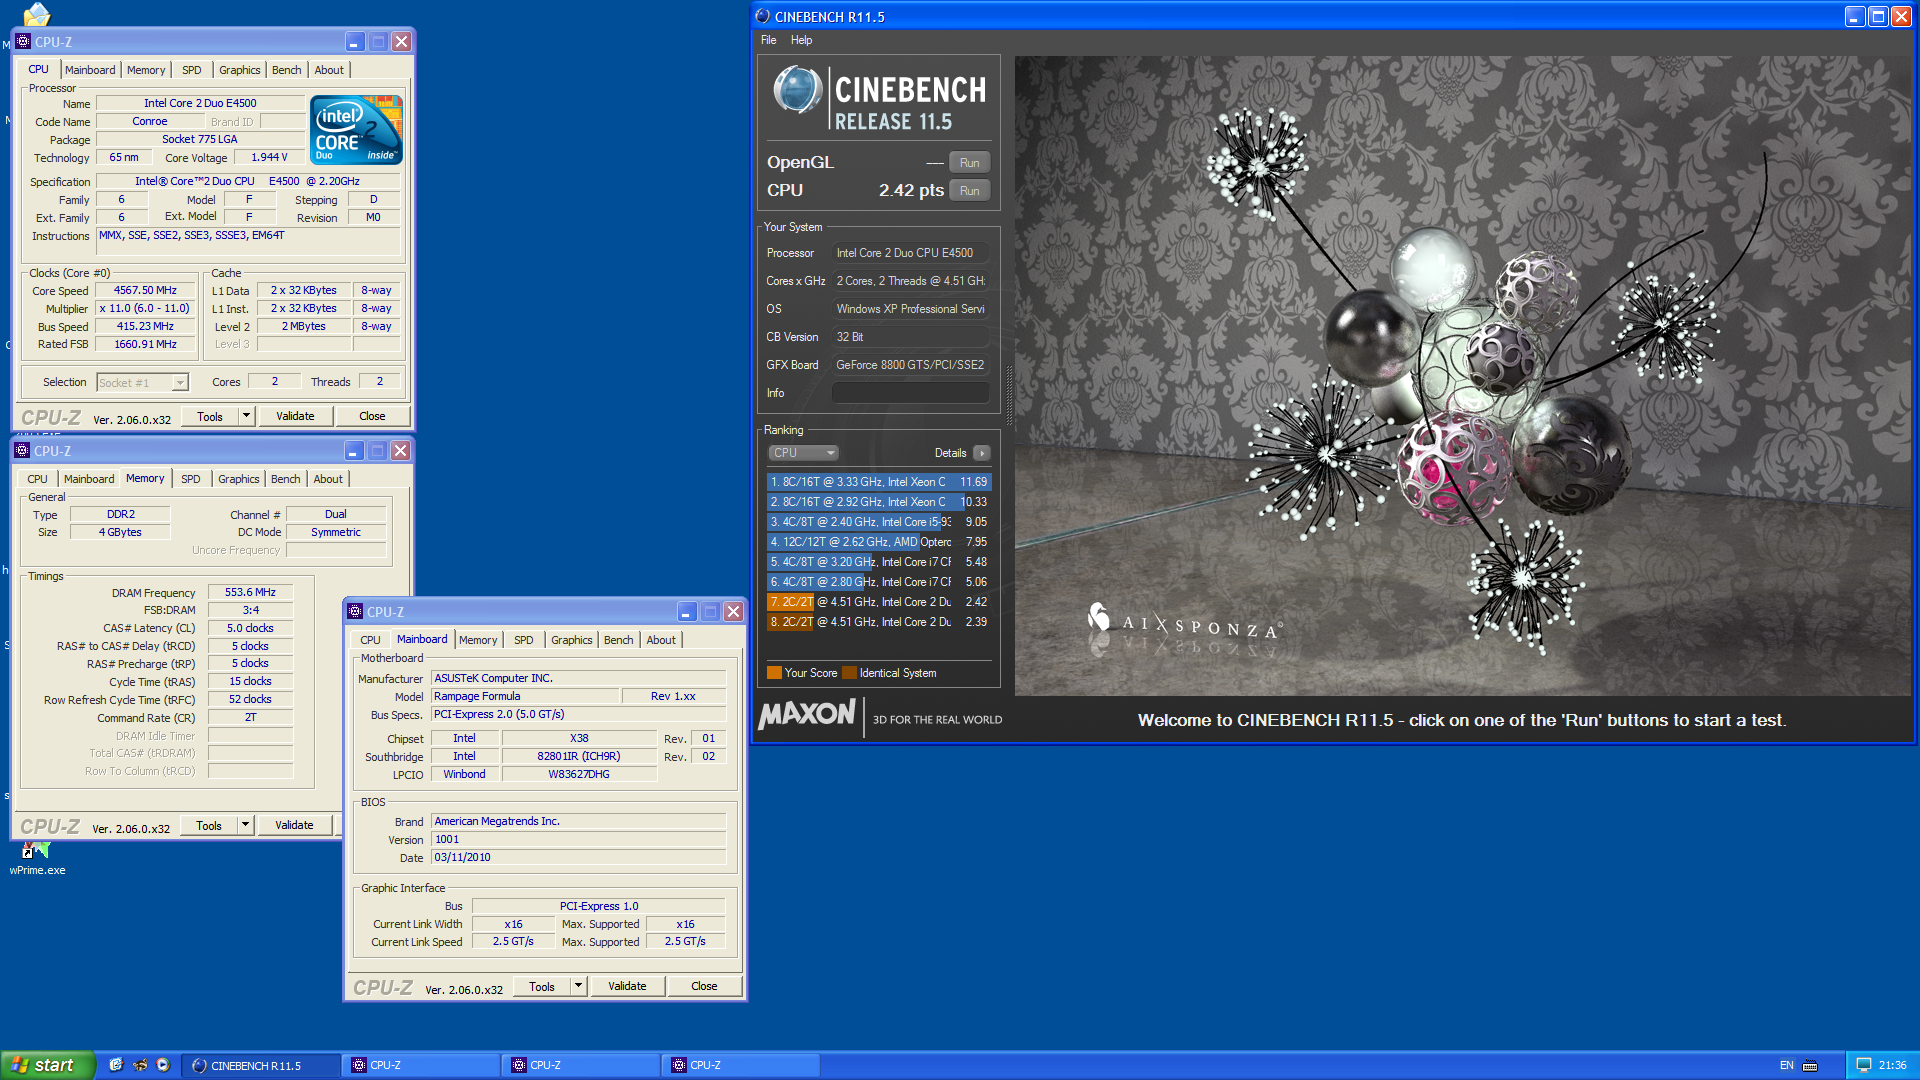Open the Bench tab in the top CPU-Z window
This screenshot has width=1920, height=1080.
(287, 70)
